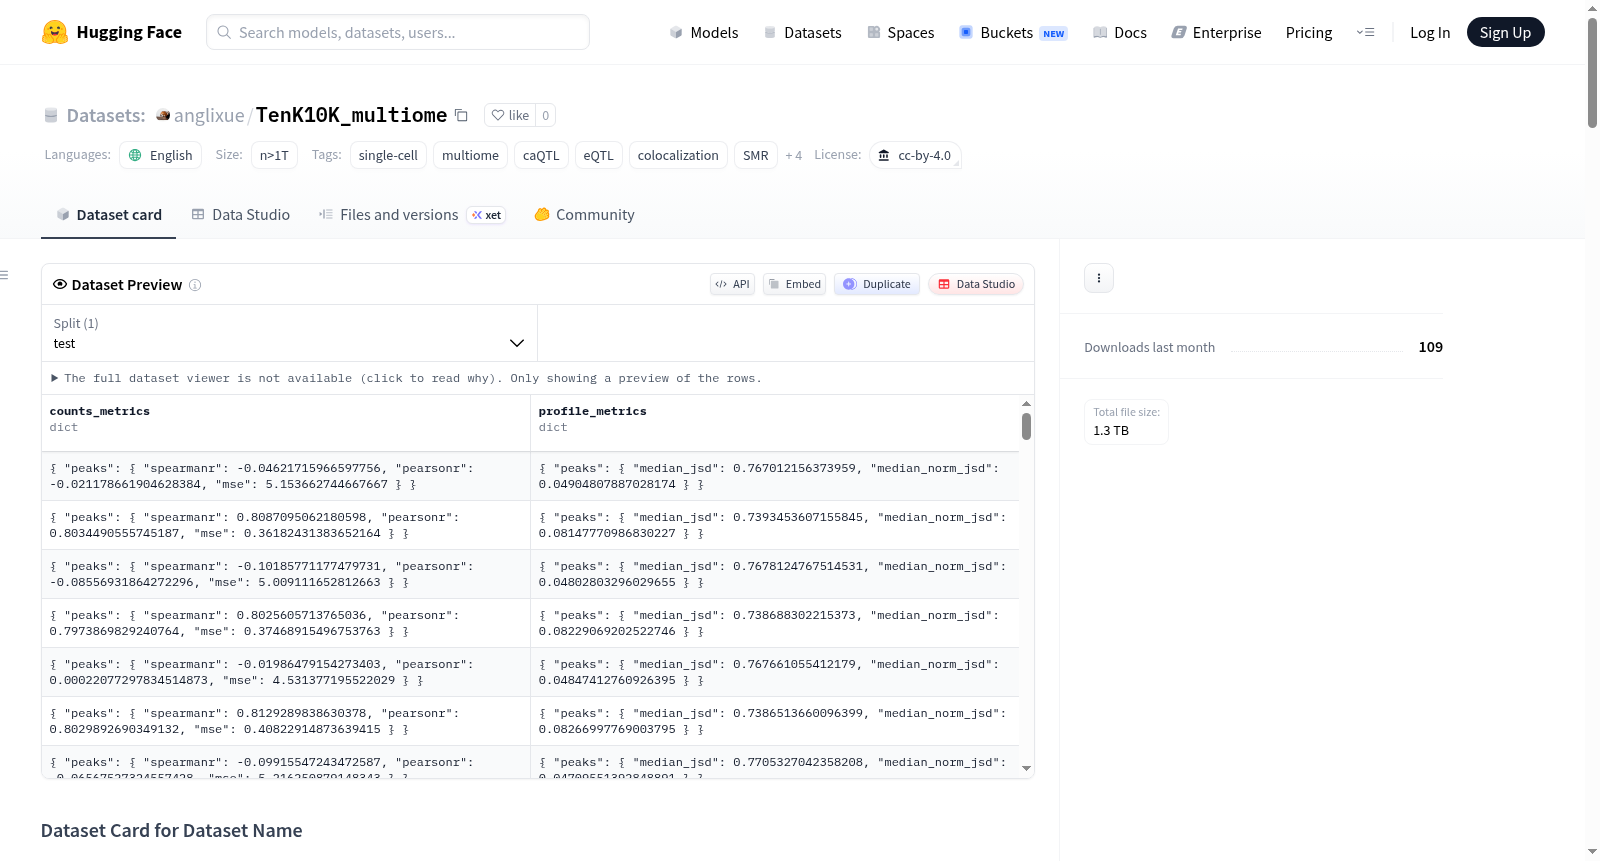
Task: Click the Embed button
Action: (x=794, y=284)
